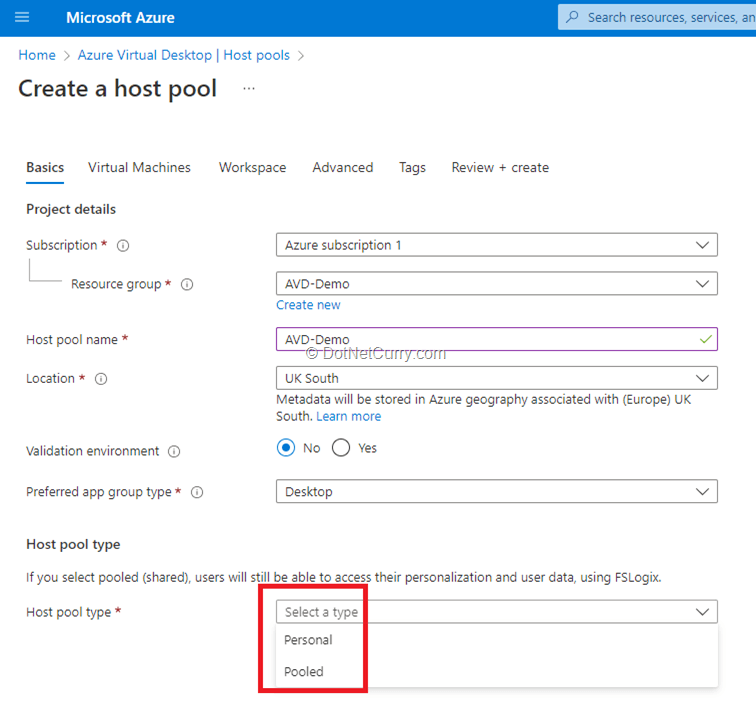Show info tooltip for Validation environment
756x708 pixels.
pos(174,451)
